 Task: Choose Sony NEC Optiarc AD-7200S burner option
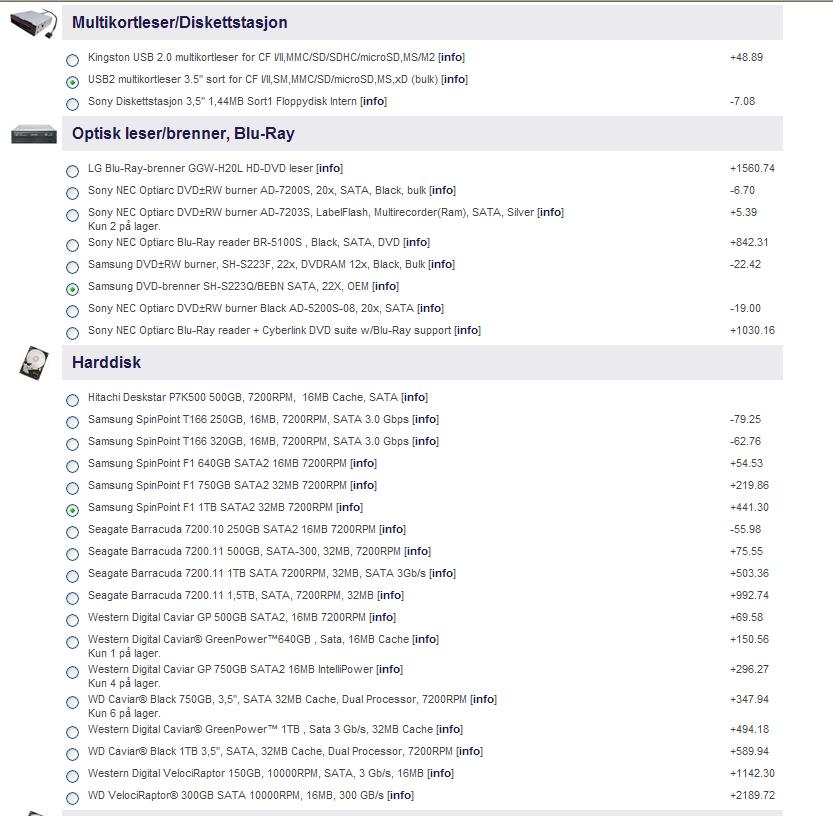(x=72, y=193)
